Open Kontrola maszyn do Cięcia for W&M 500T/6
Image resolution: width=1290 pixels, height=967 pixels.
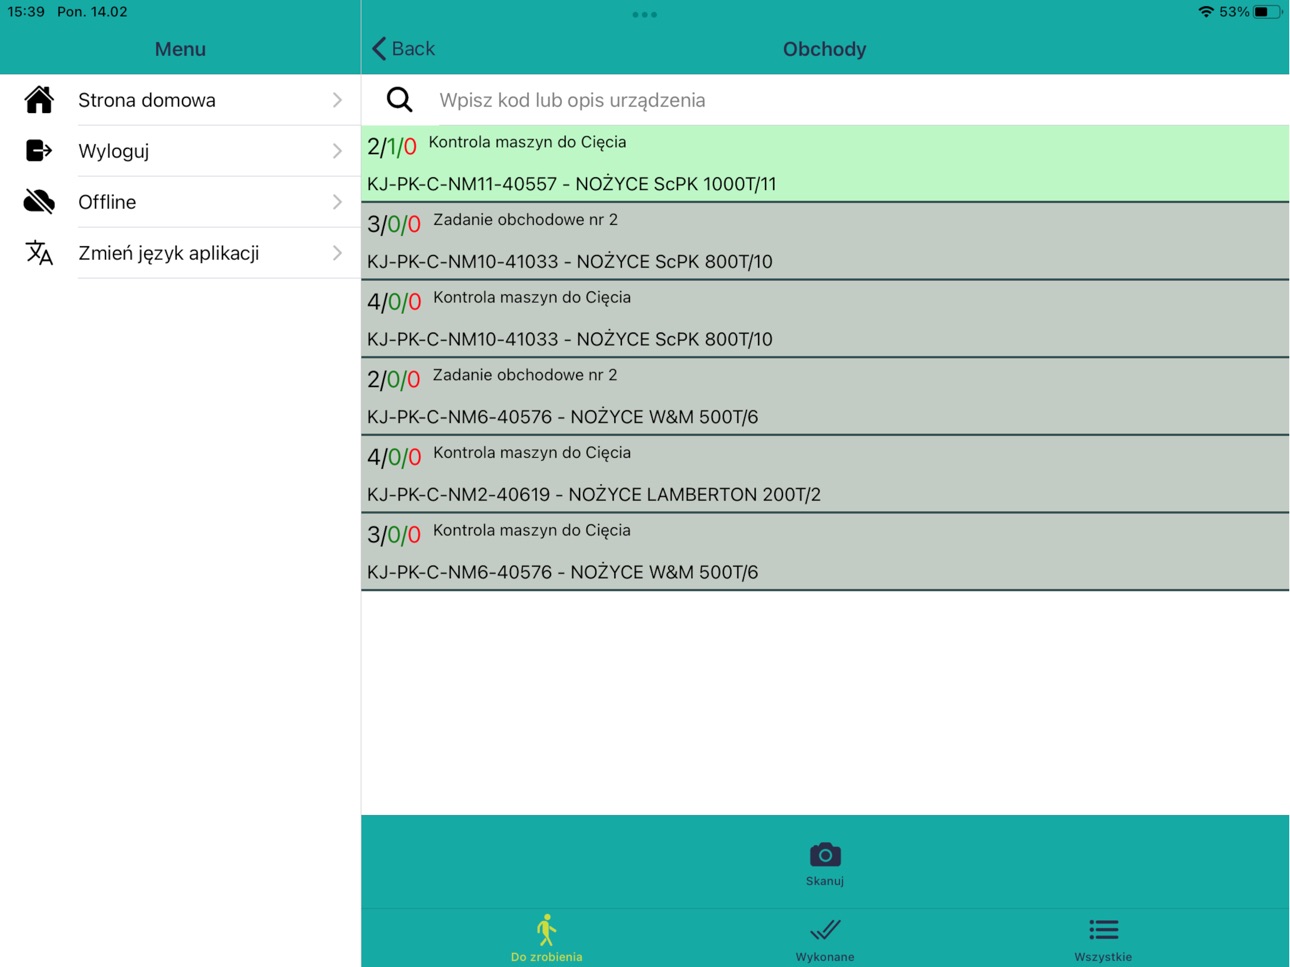point(825,552)
